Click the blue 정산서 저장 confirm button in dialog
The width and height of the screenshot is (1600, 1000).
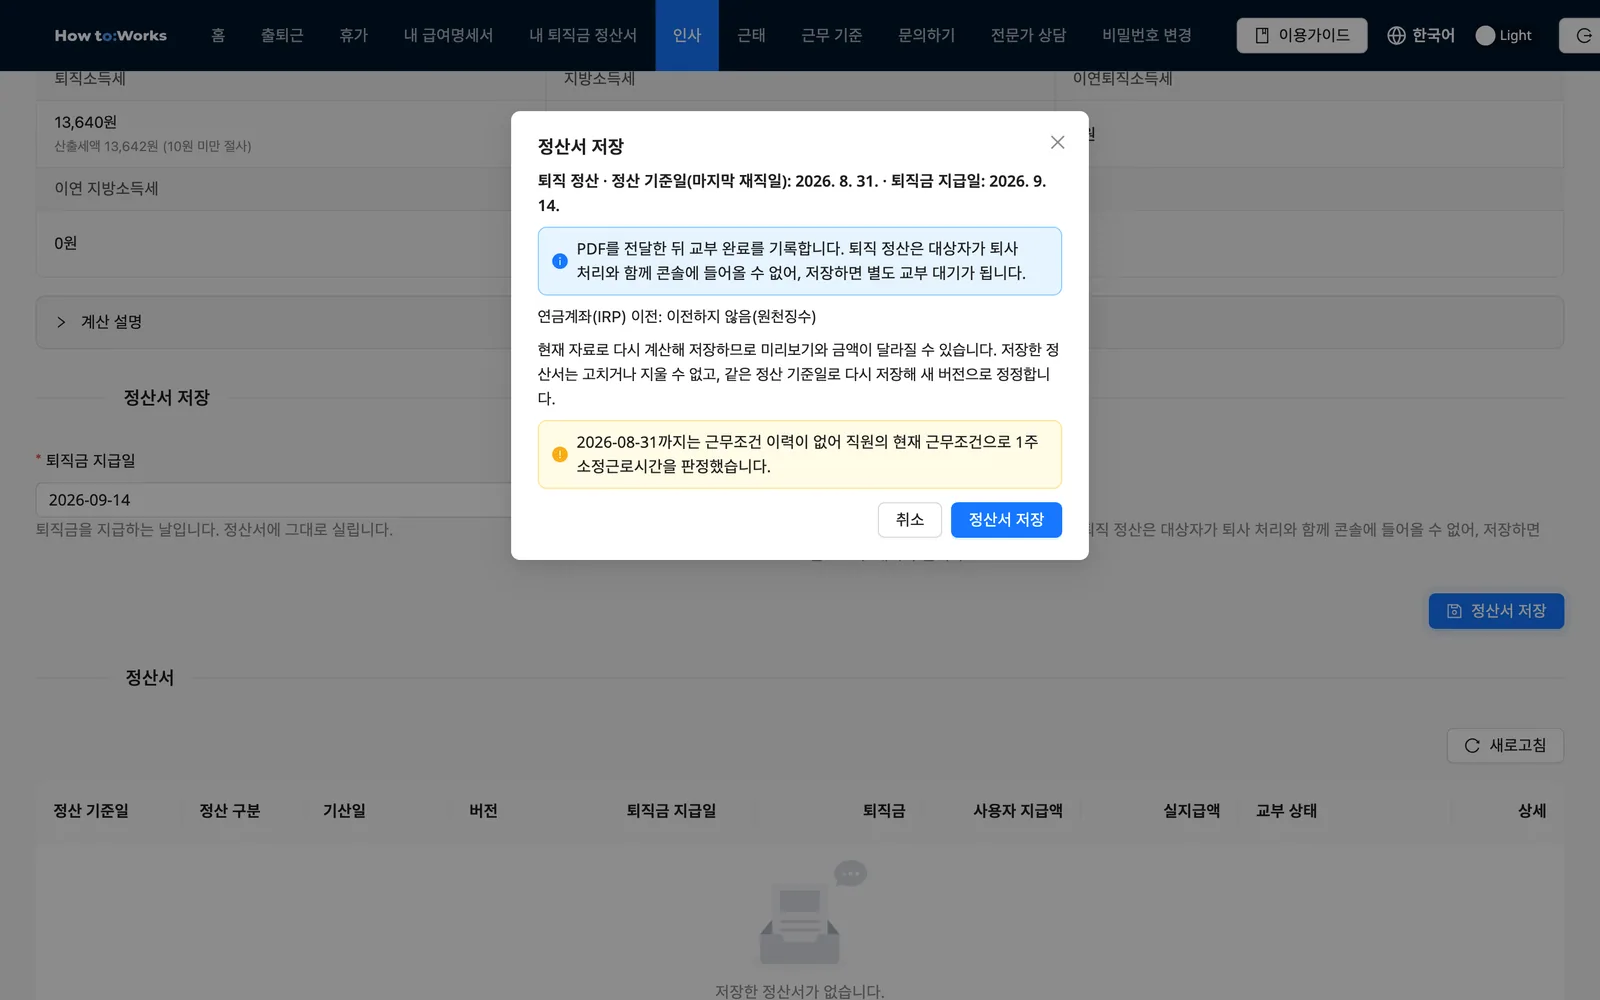click(1006, 520)
